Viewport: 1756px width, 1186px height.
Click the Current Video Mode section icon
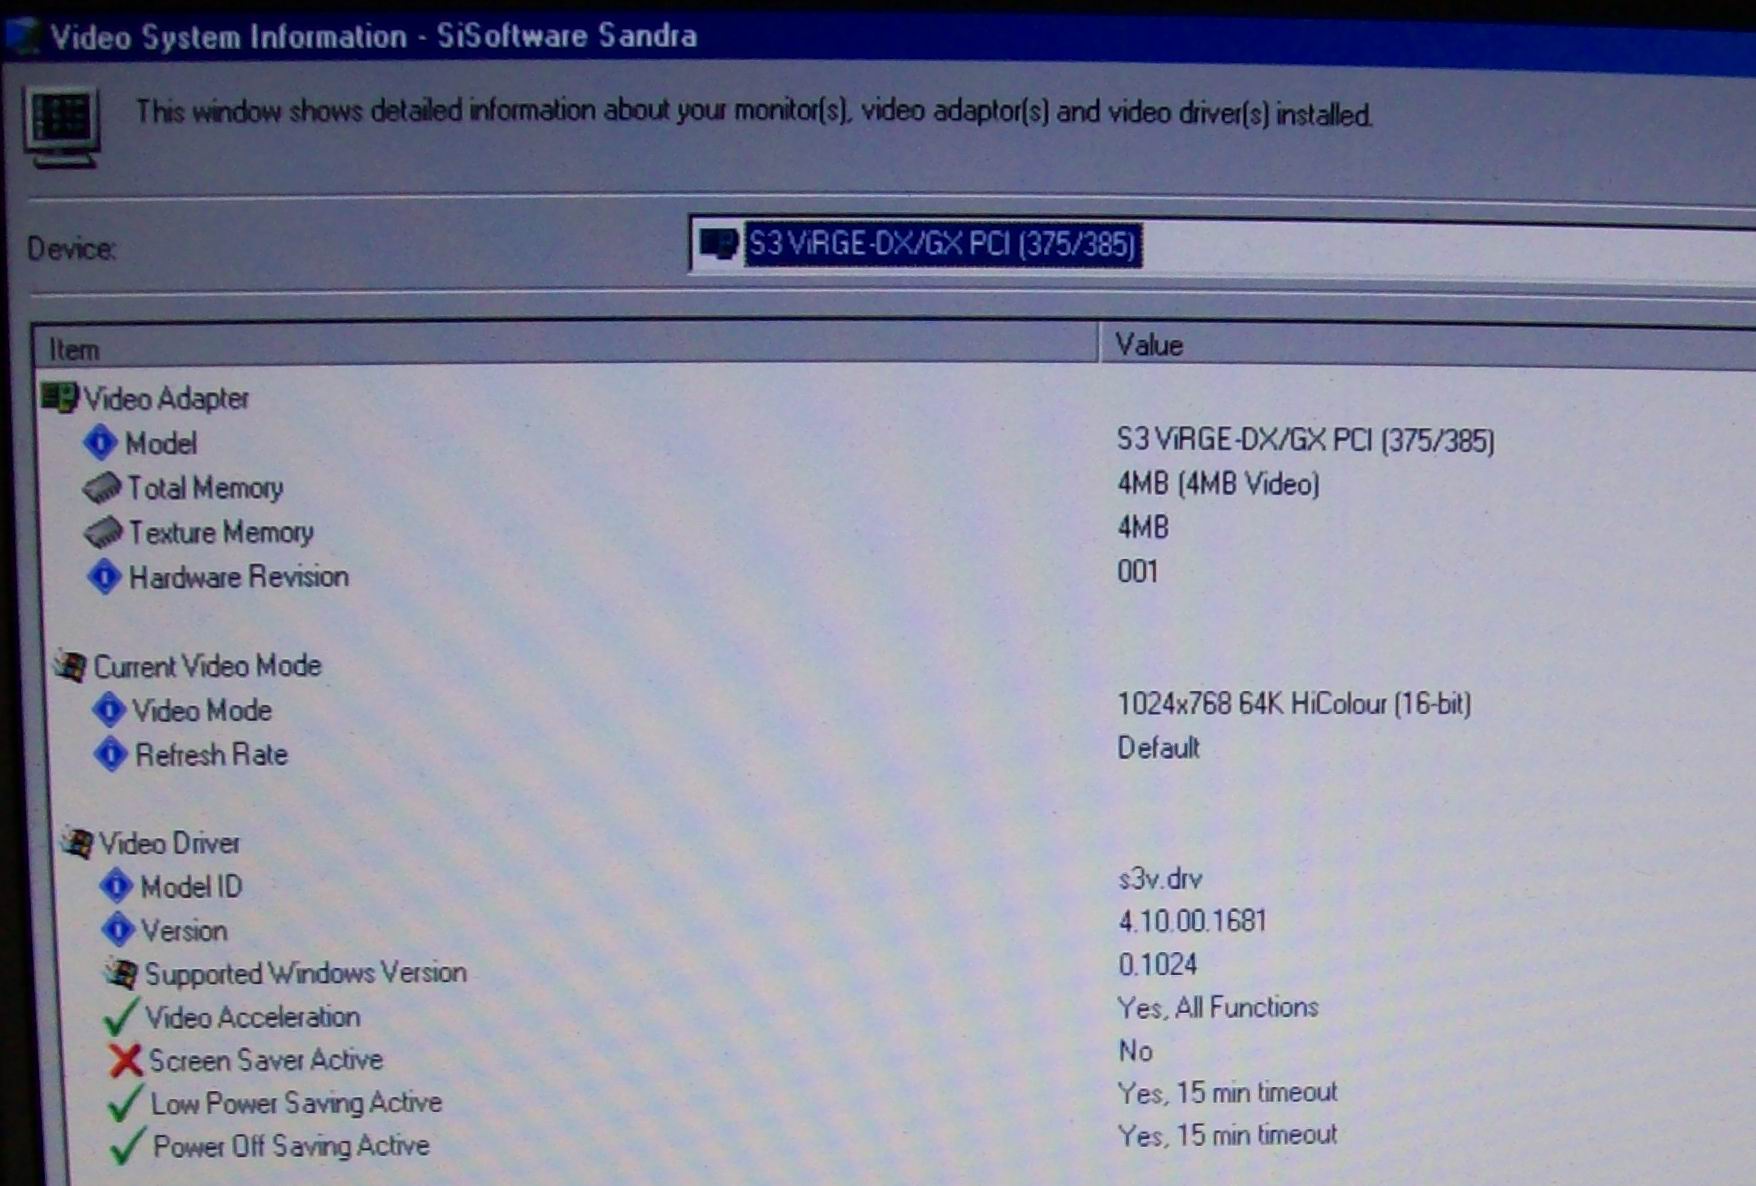point(71,665)
